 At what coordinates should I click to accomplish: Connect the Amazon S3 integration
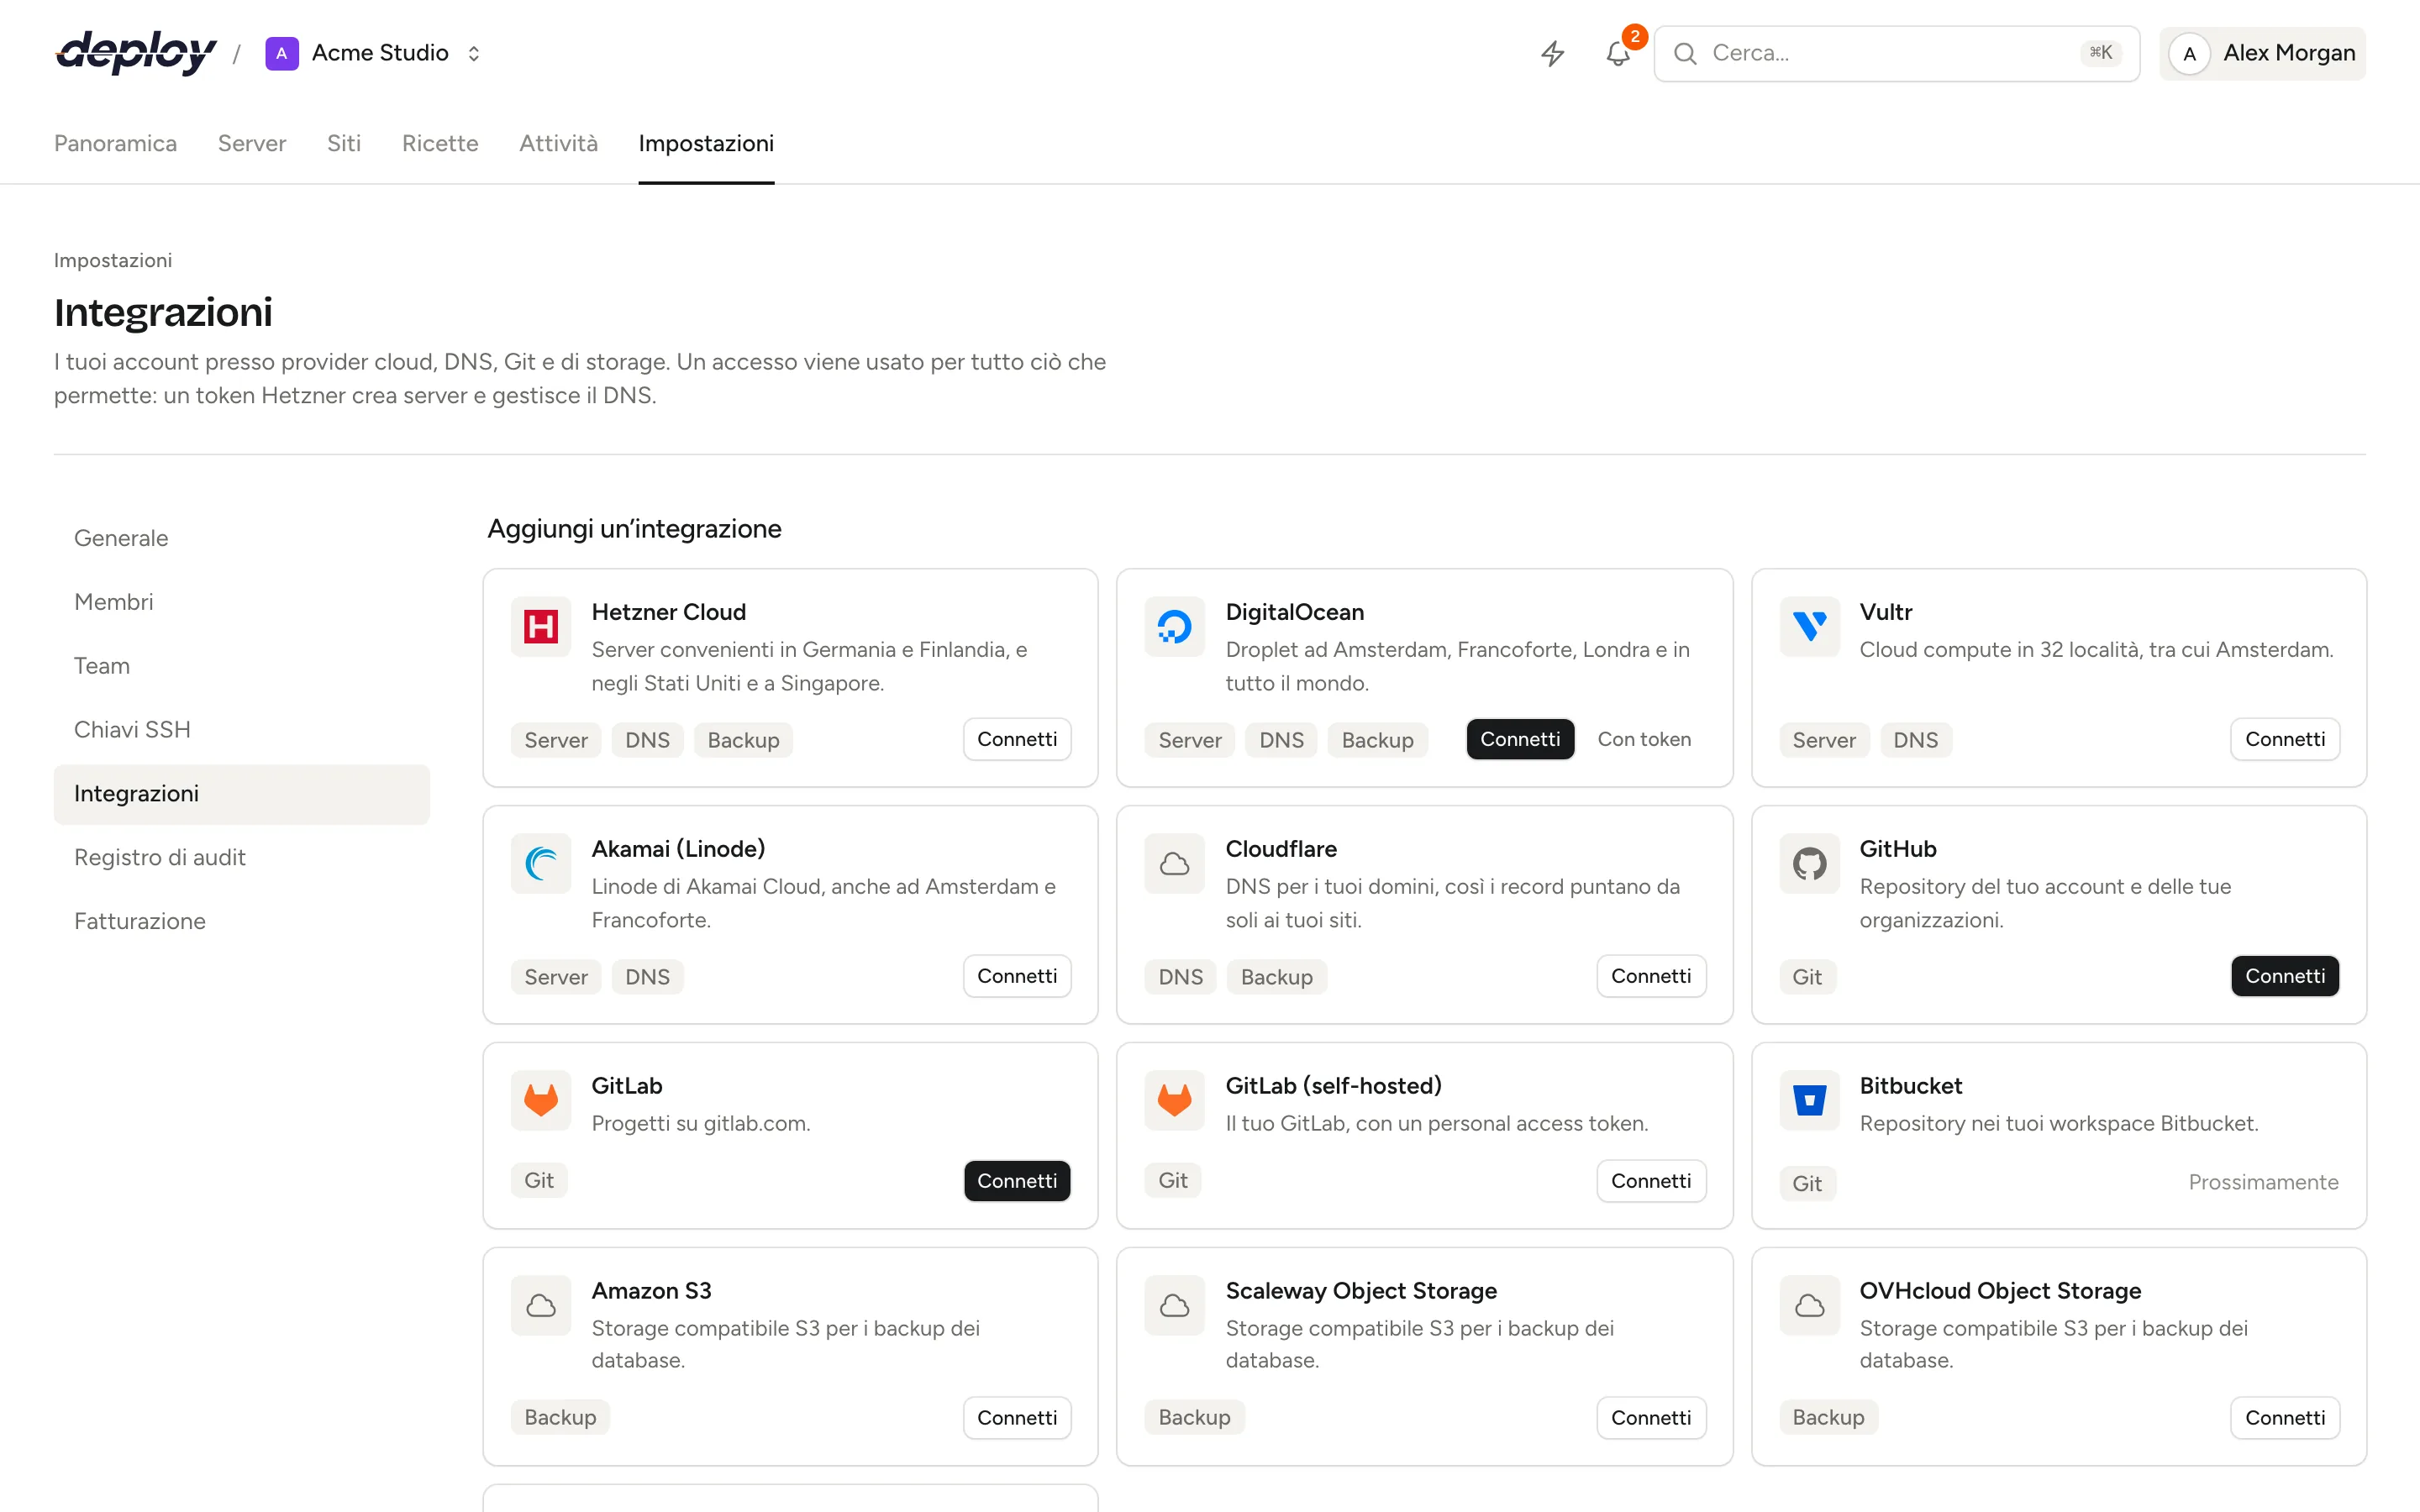[x=1017, y=1418]
